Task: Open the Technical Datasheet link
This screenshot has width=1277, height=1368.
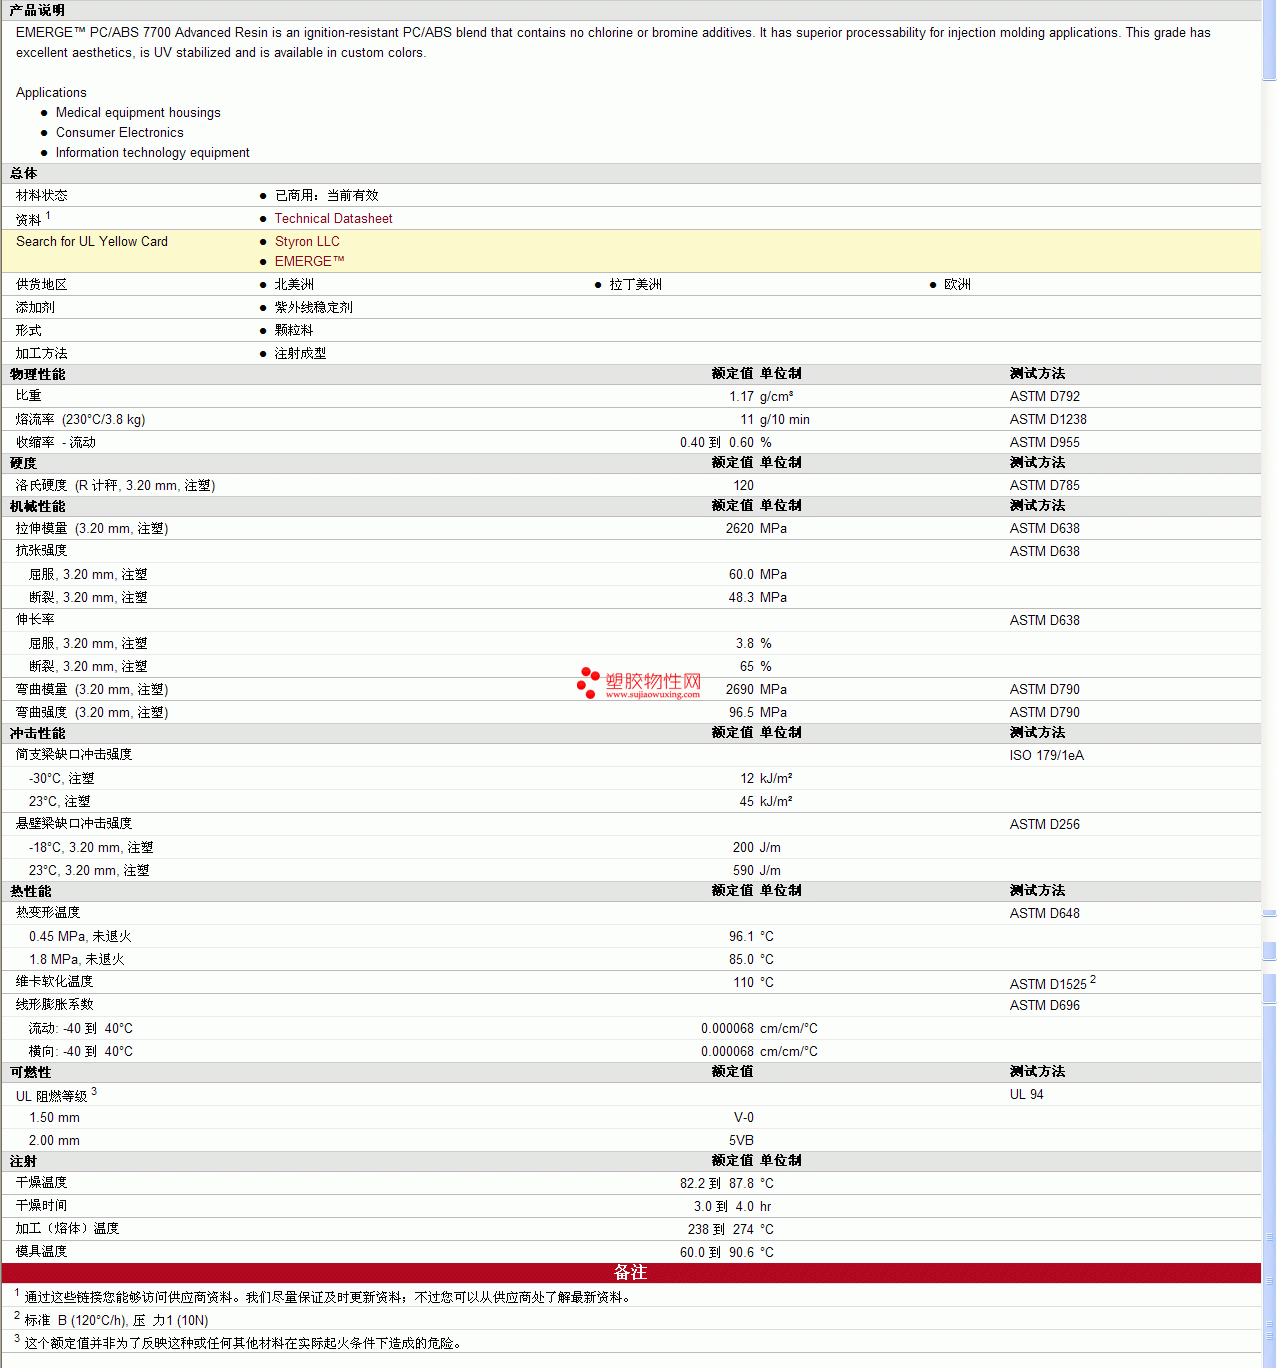Action: click(333, 218)
